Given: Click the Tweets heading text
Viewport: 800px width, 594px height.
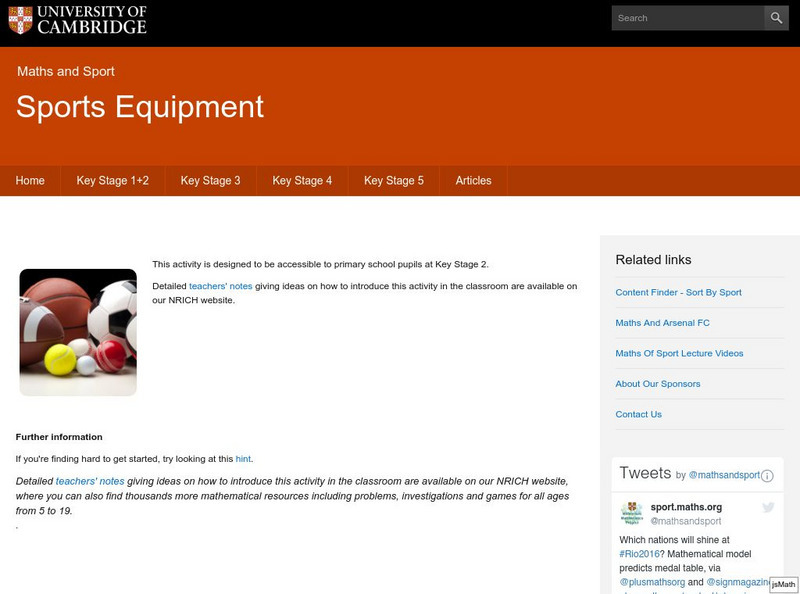Looking at the screenshot, I should click(x=645, y=473).
